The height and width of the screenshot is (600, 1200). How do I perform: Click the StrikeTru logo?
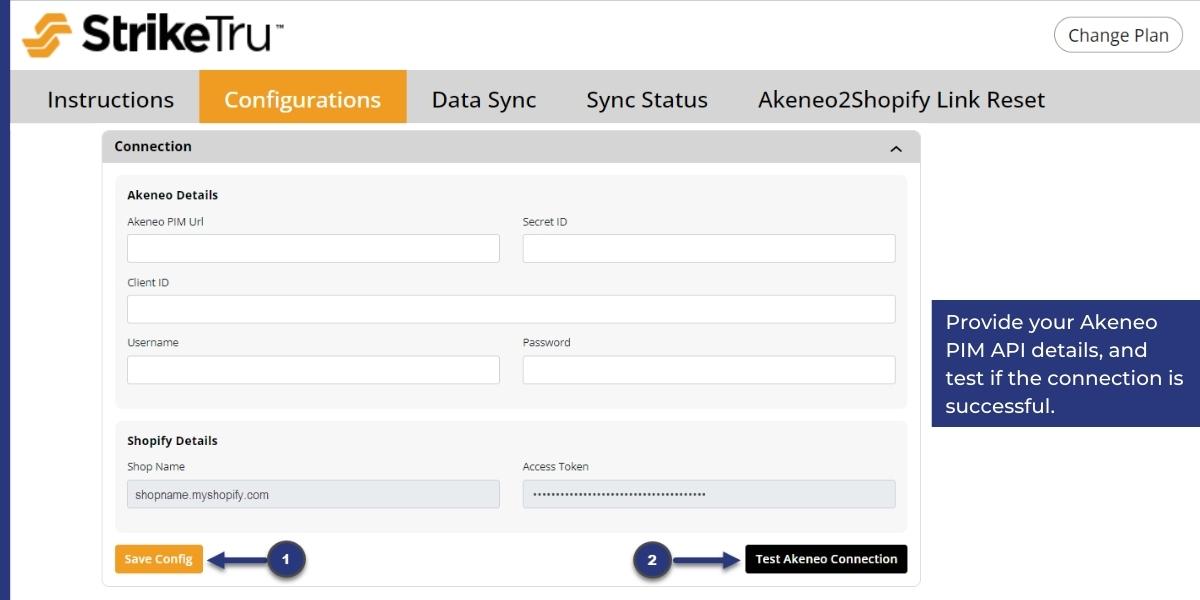point(153,34)
